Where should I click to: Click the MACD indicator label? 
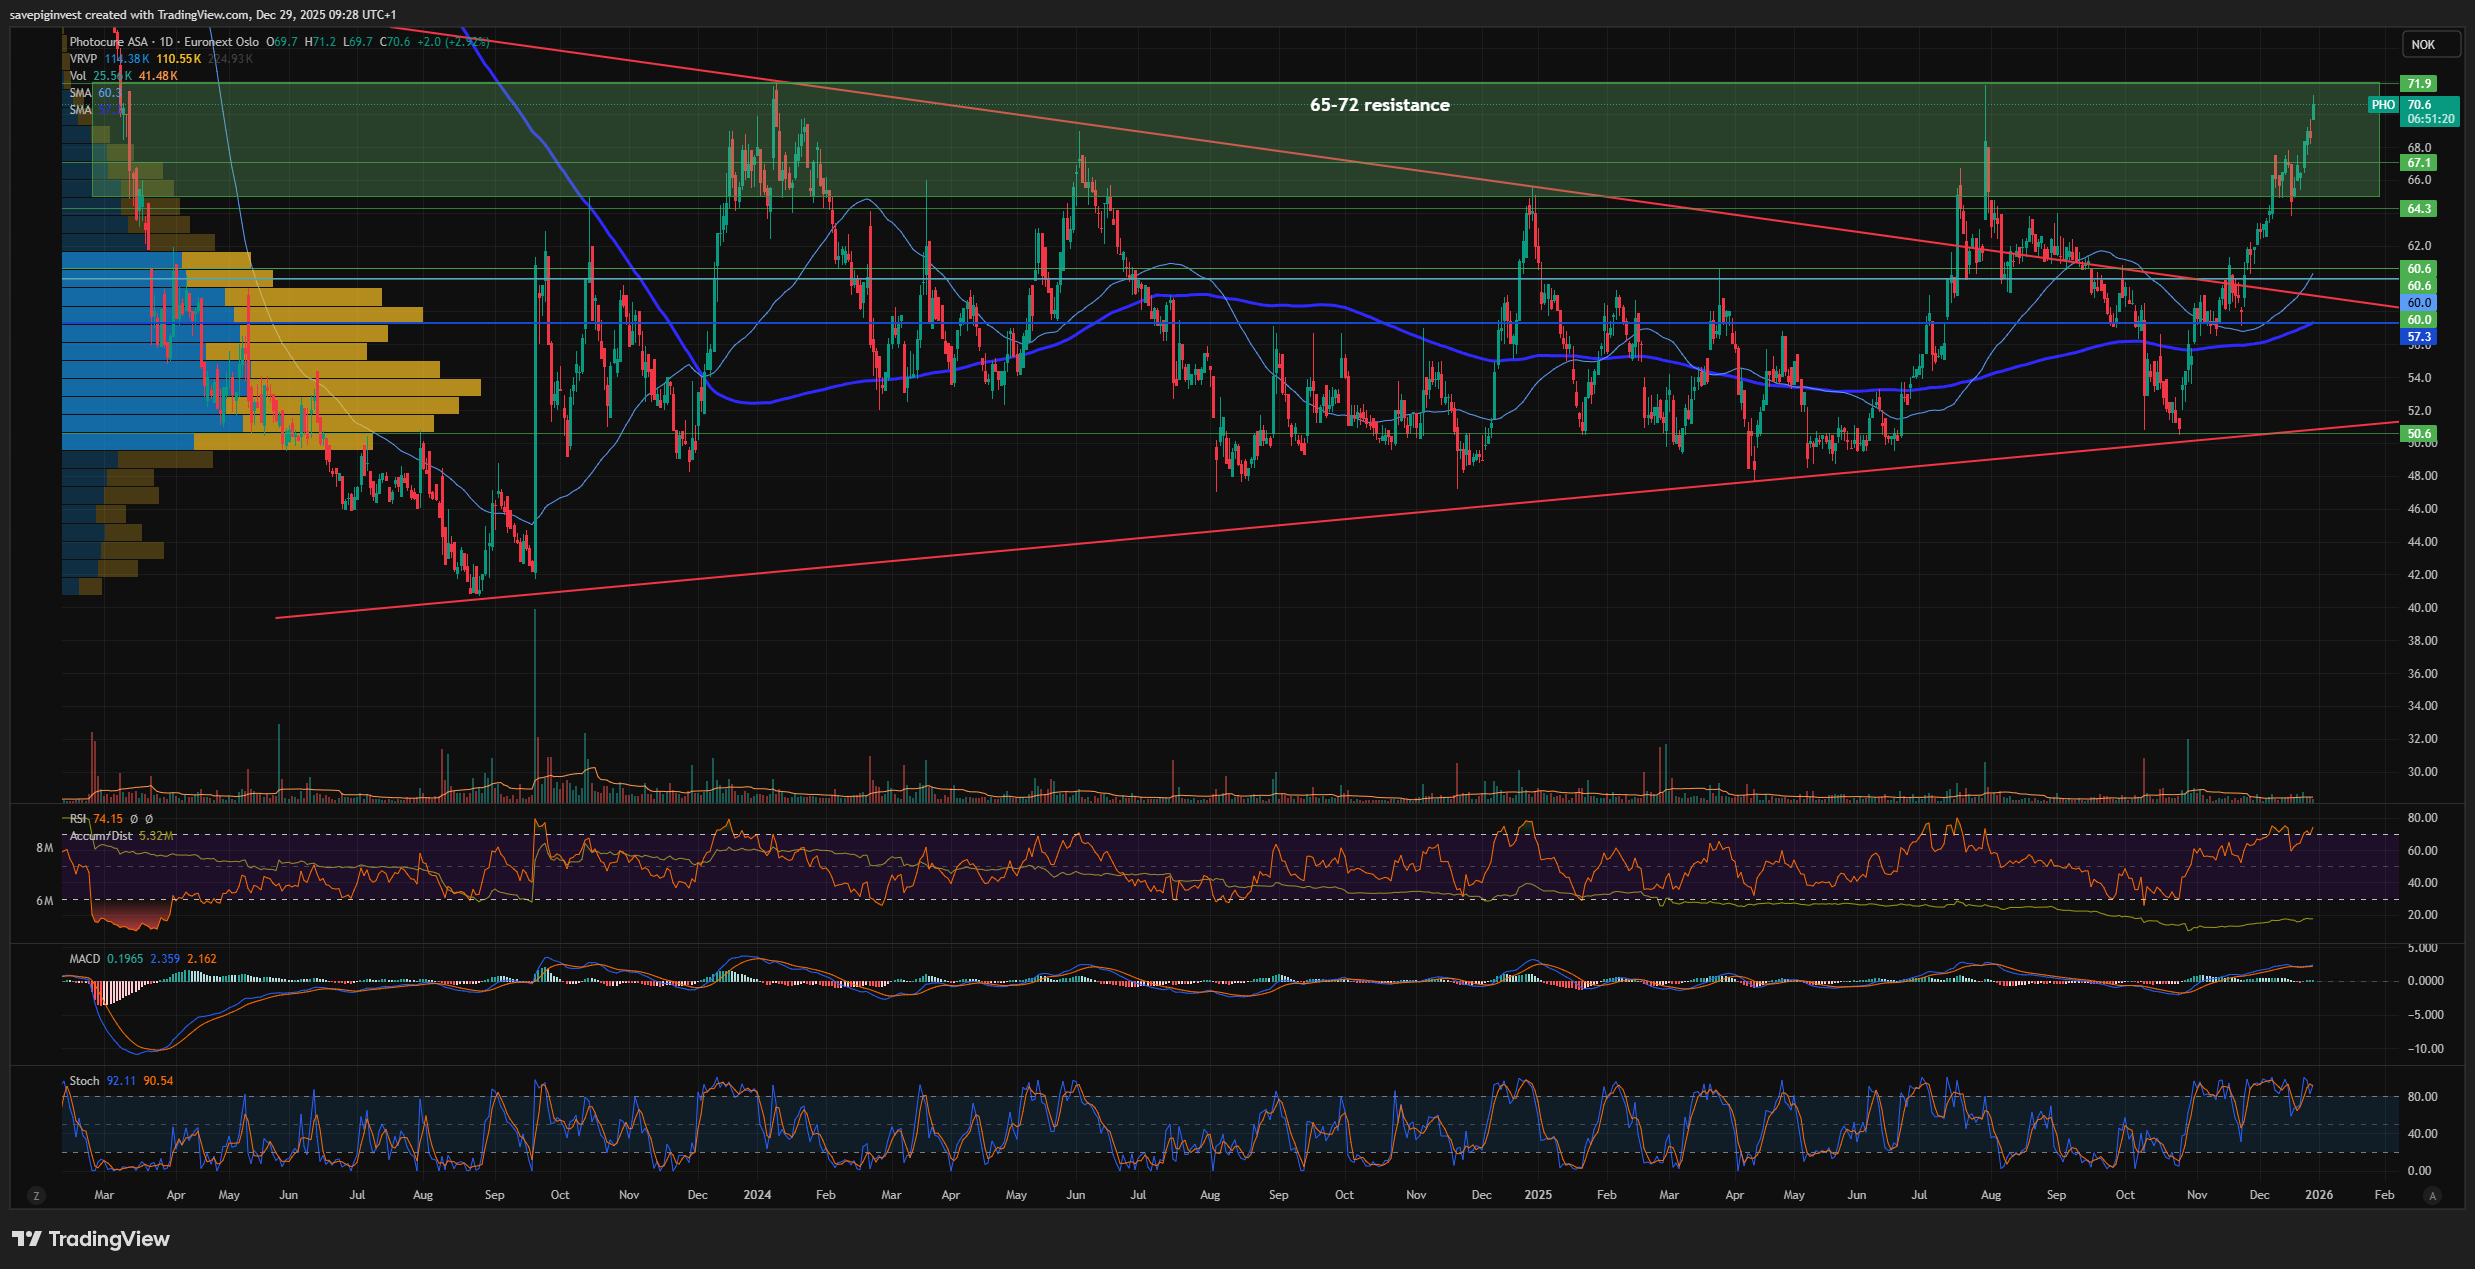tap(85, 959)
